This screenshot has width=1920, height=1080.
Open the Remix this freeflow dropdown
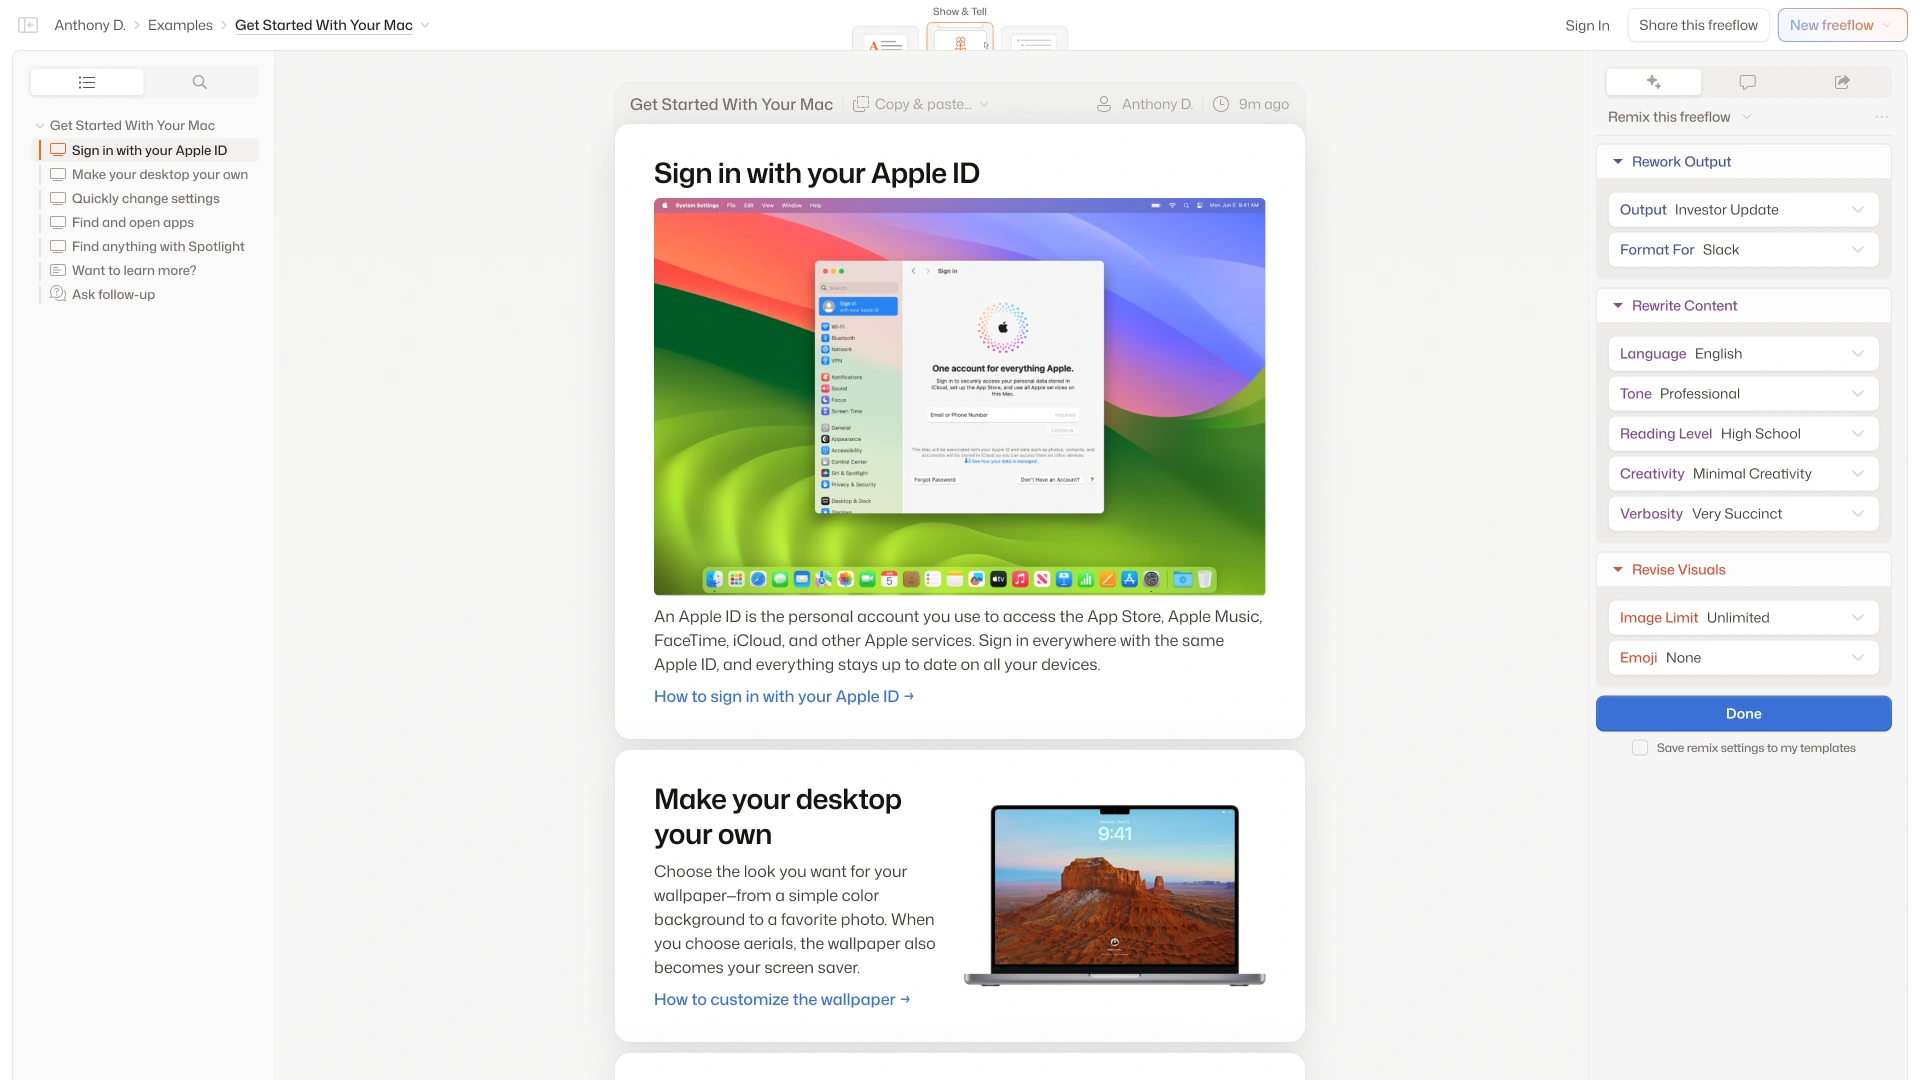click(1680, 117)
